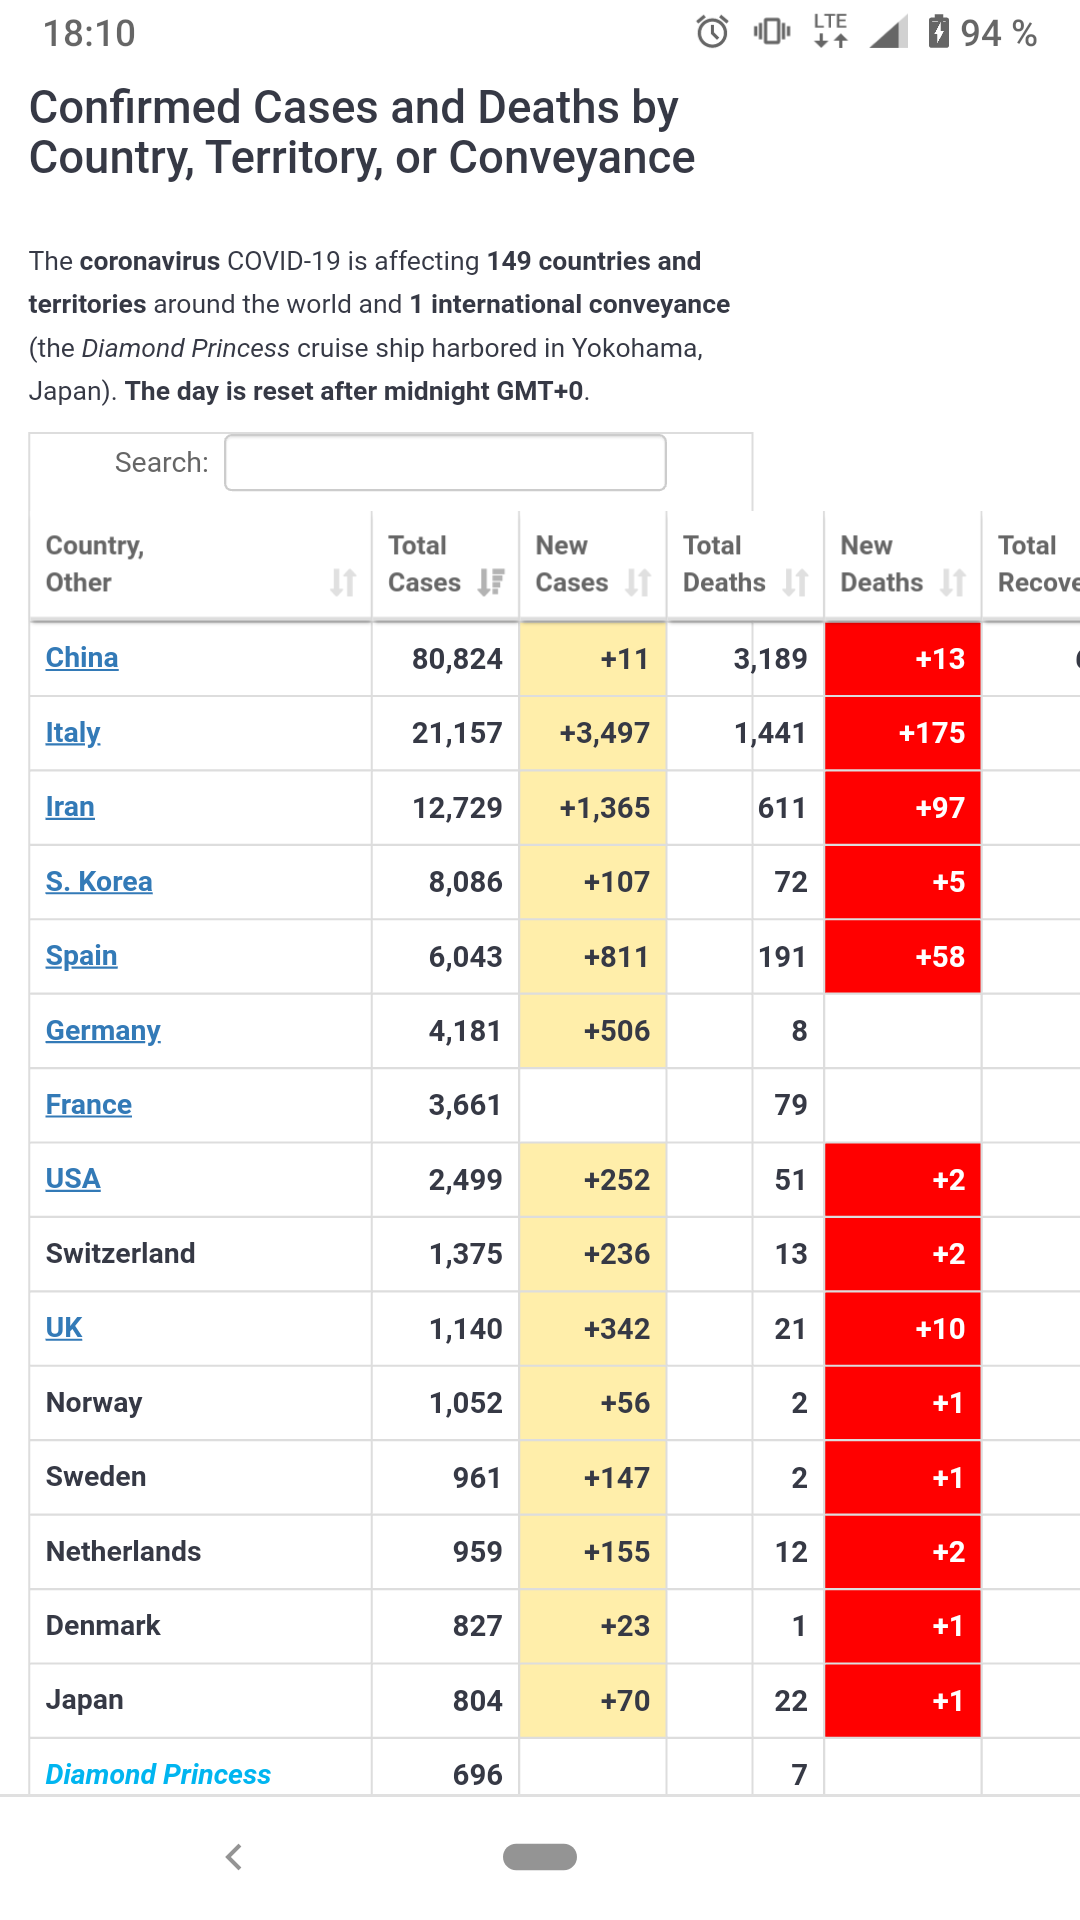Open the Iran country link

coord(70,807)
